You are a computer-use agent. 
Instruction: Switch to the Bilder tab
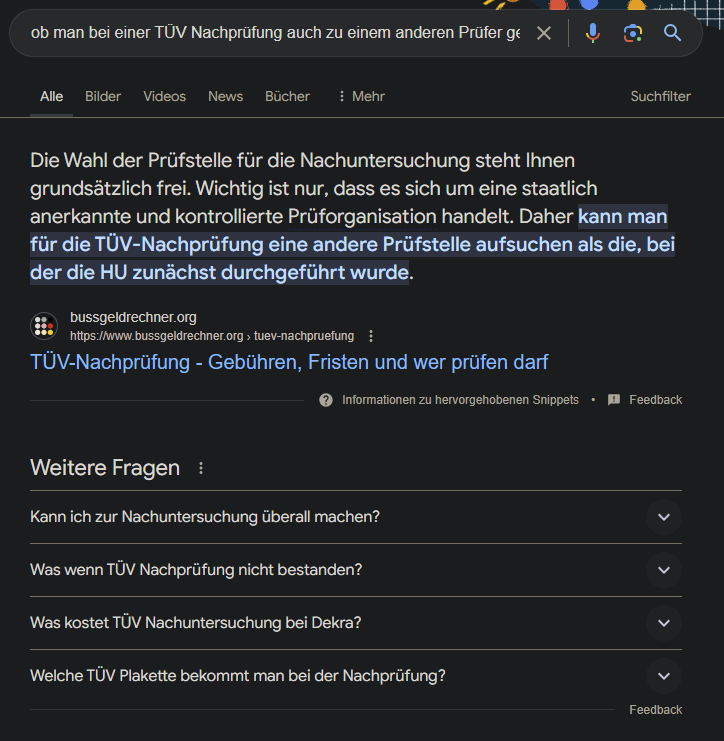point(103,96)
